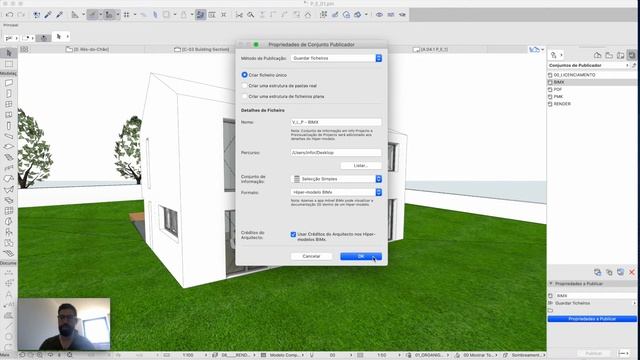Image resolution: width=640 pixels, height=360 pixels.
Task: Click the grid snap toolbar icon
Action: [127, 15]
